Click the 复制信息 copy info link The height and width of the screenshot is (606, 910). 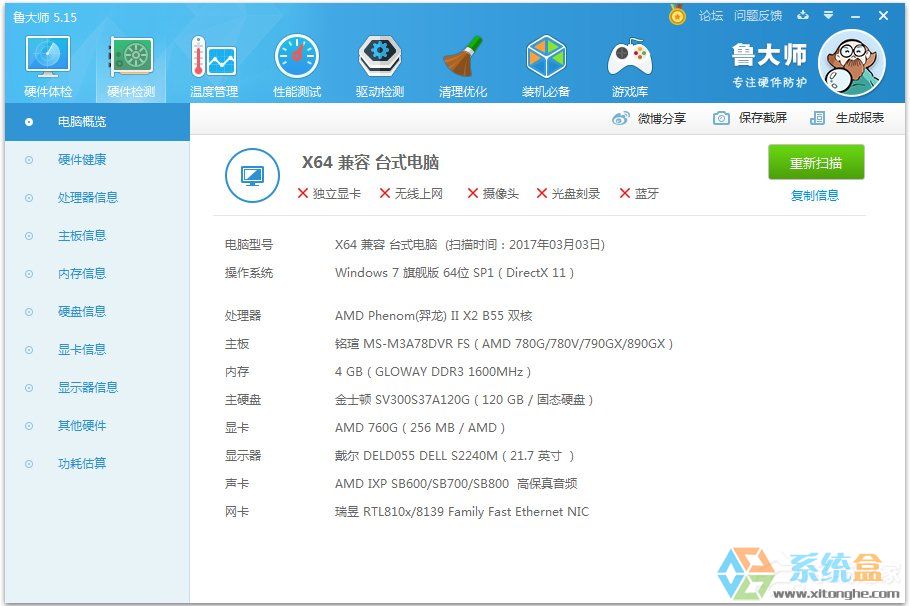pos(815,196)
